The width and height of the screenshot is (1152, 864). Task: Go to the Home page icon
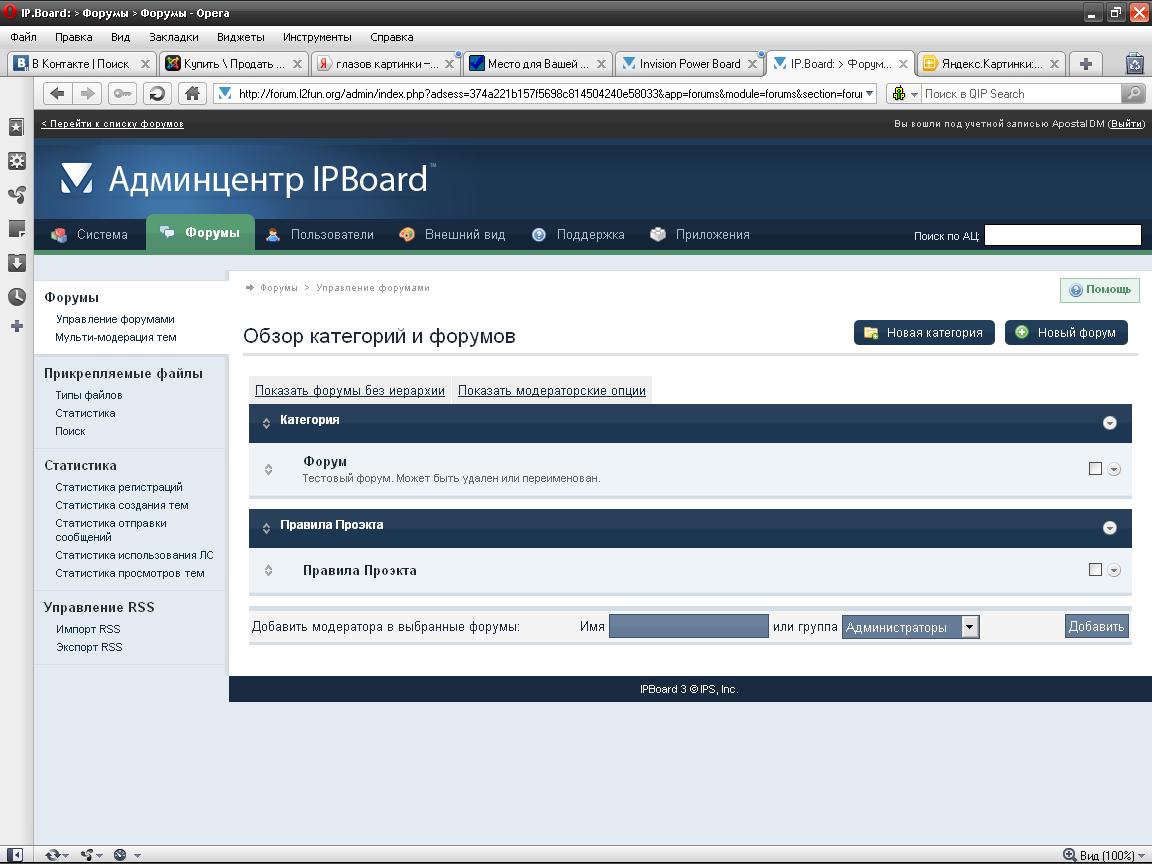(x=192, y=93)
